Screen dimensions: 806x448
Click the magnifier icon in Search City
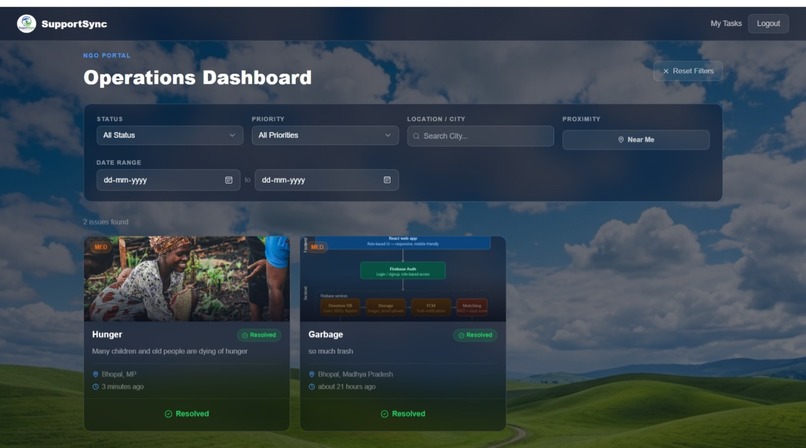point(416,136)
